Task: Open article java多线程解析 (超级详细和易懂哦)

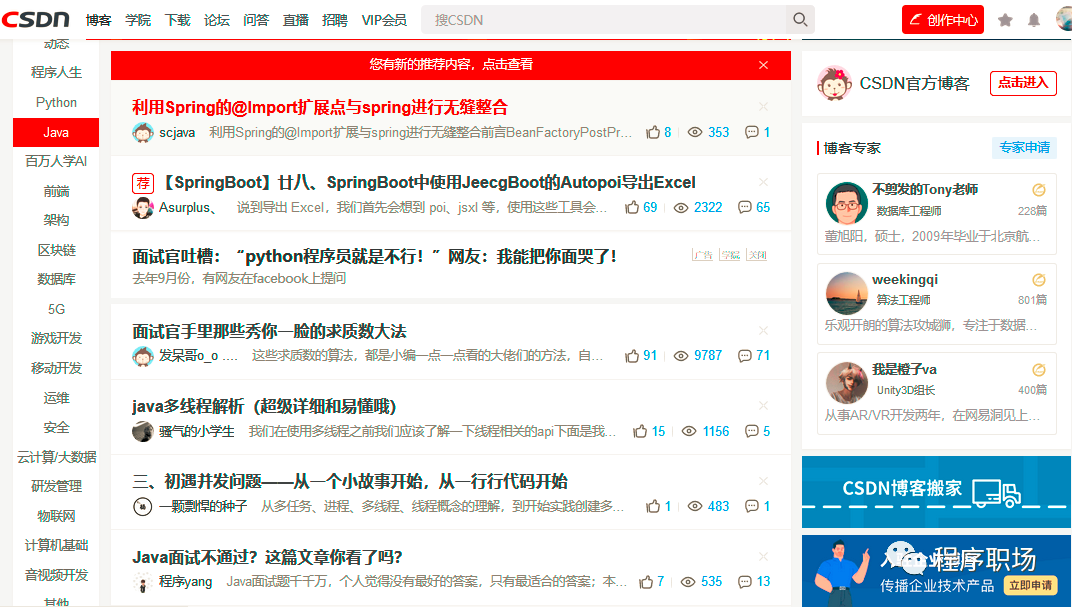Action: [264, 407]
